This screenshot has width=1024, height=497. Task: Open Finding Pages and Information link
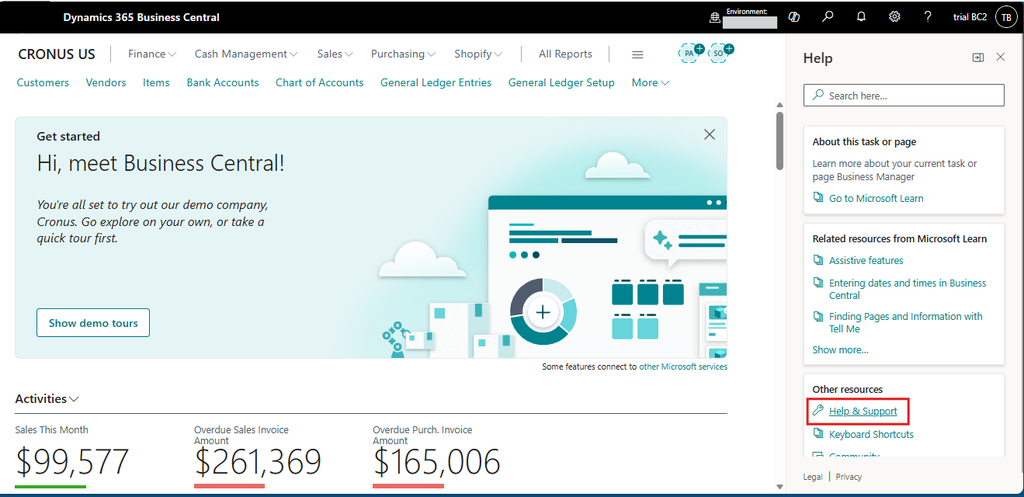coord(906,323)
